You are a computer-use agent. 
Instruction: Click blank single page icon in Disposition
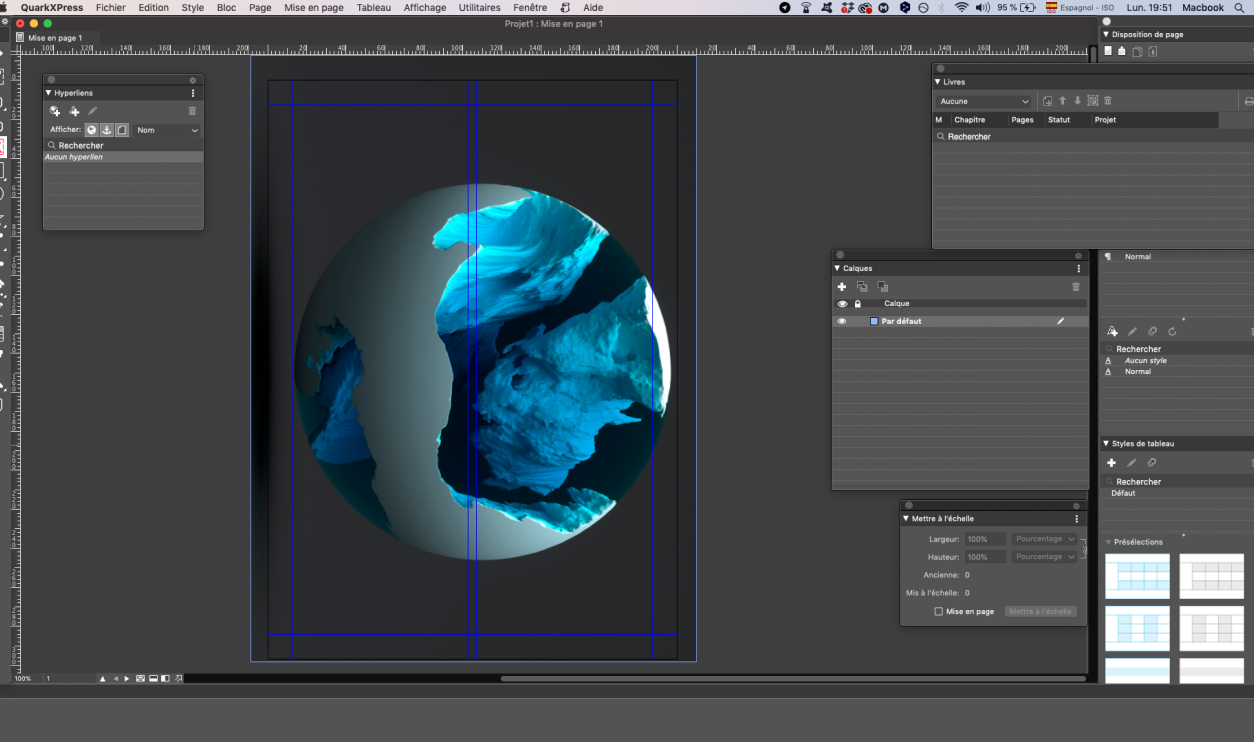click(1108, 51)
